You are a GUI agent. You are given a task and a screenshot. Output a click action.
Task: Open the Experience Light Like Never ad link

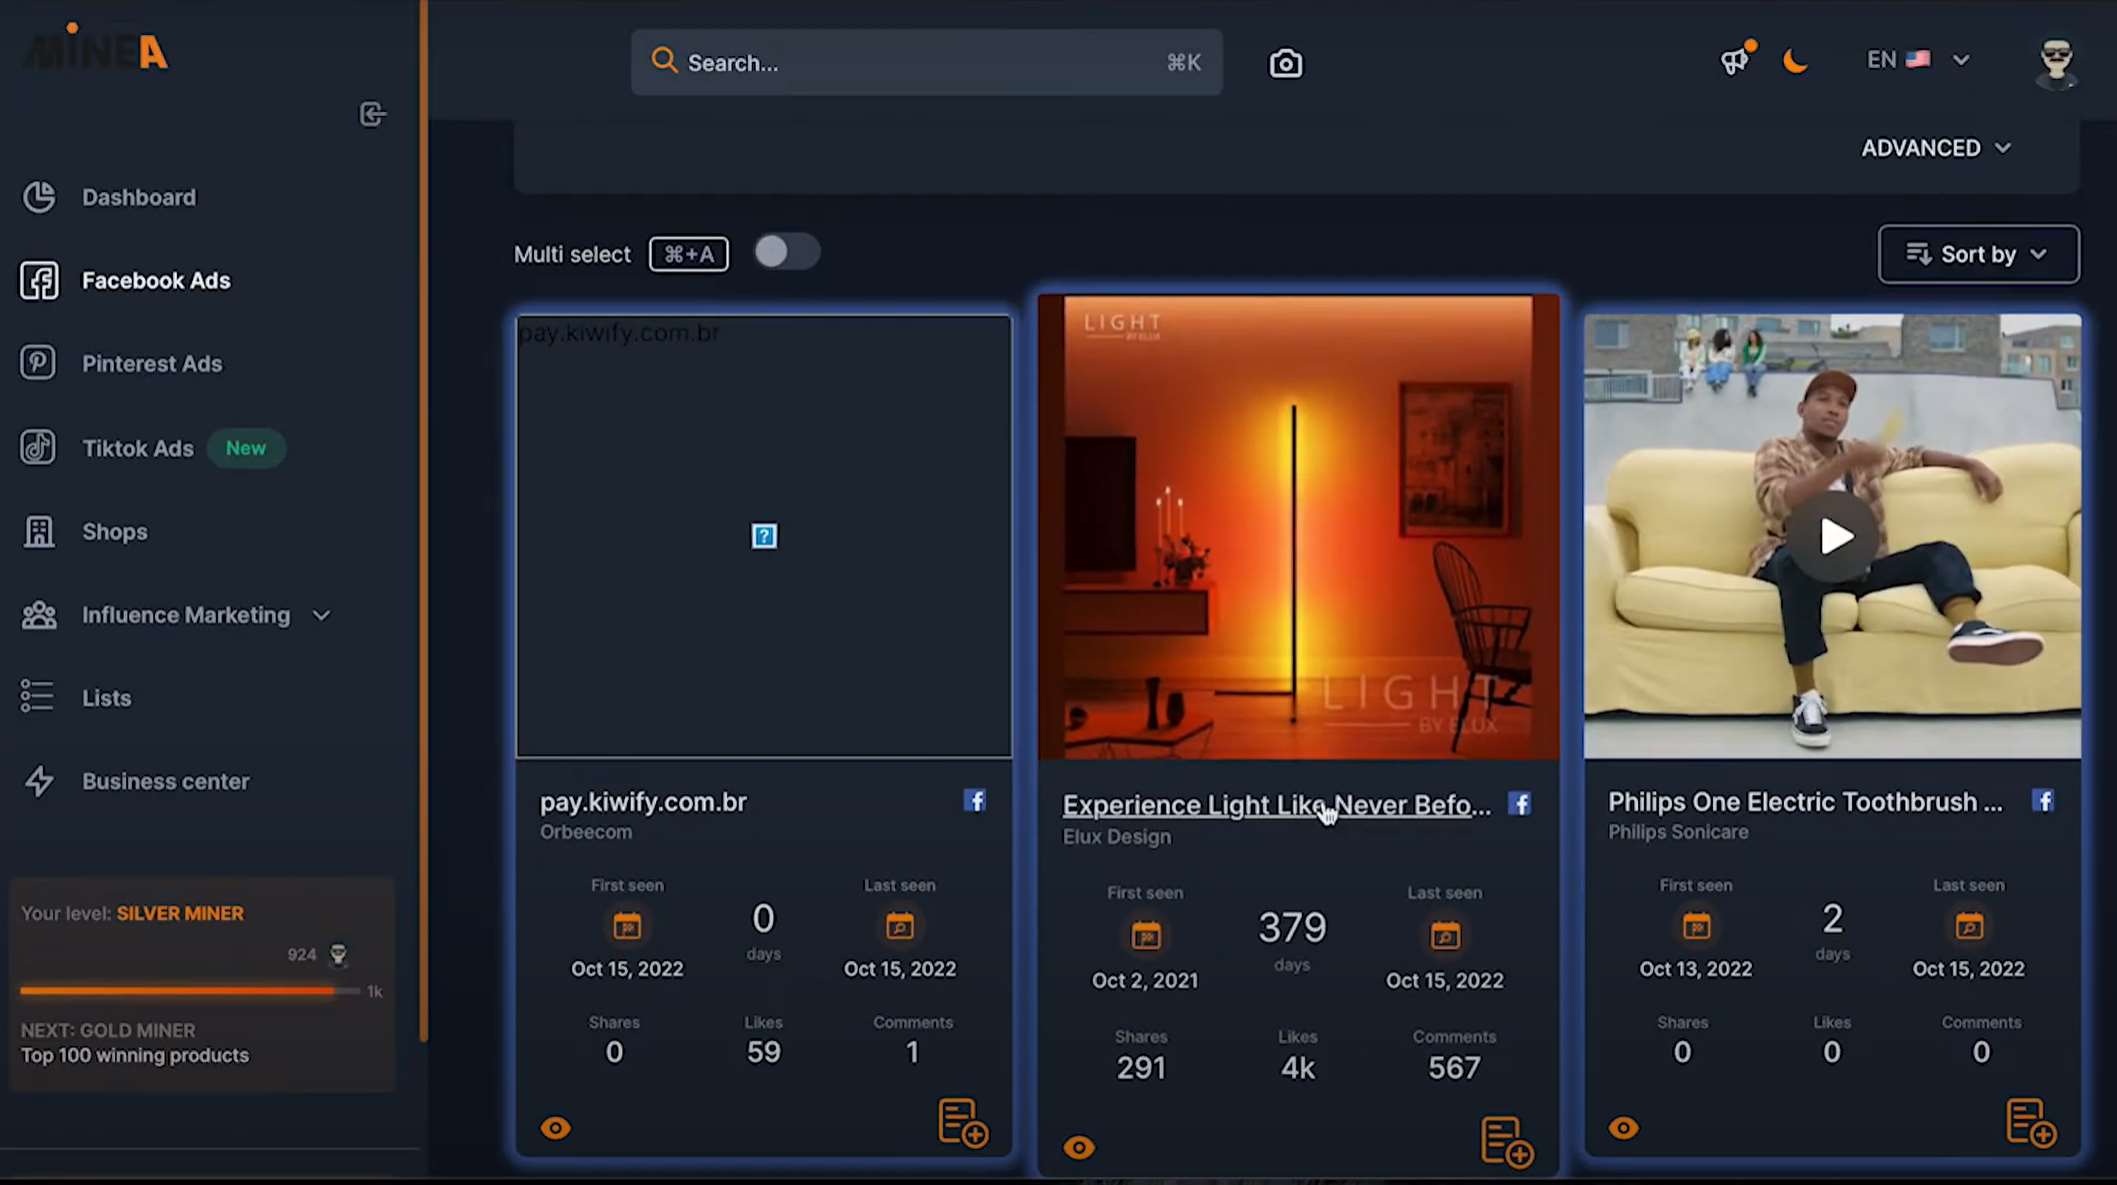tap(1274, 805)
